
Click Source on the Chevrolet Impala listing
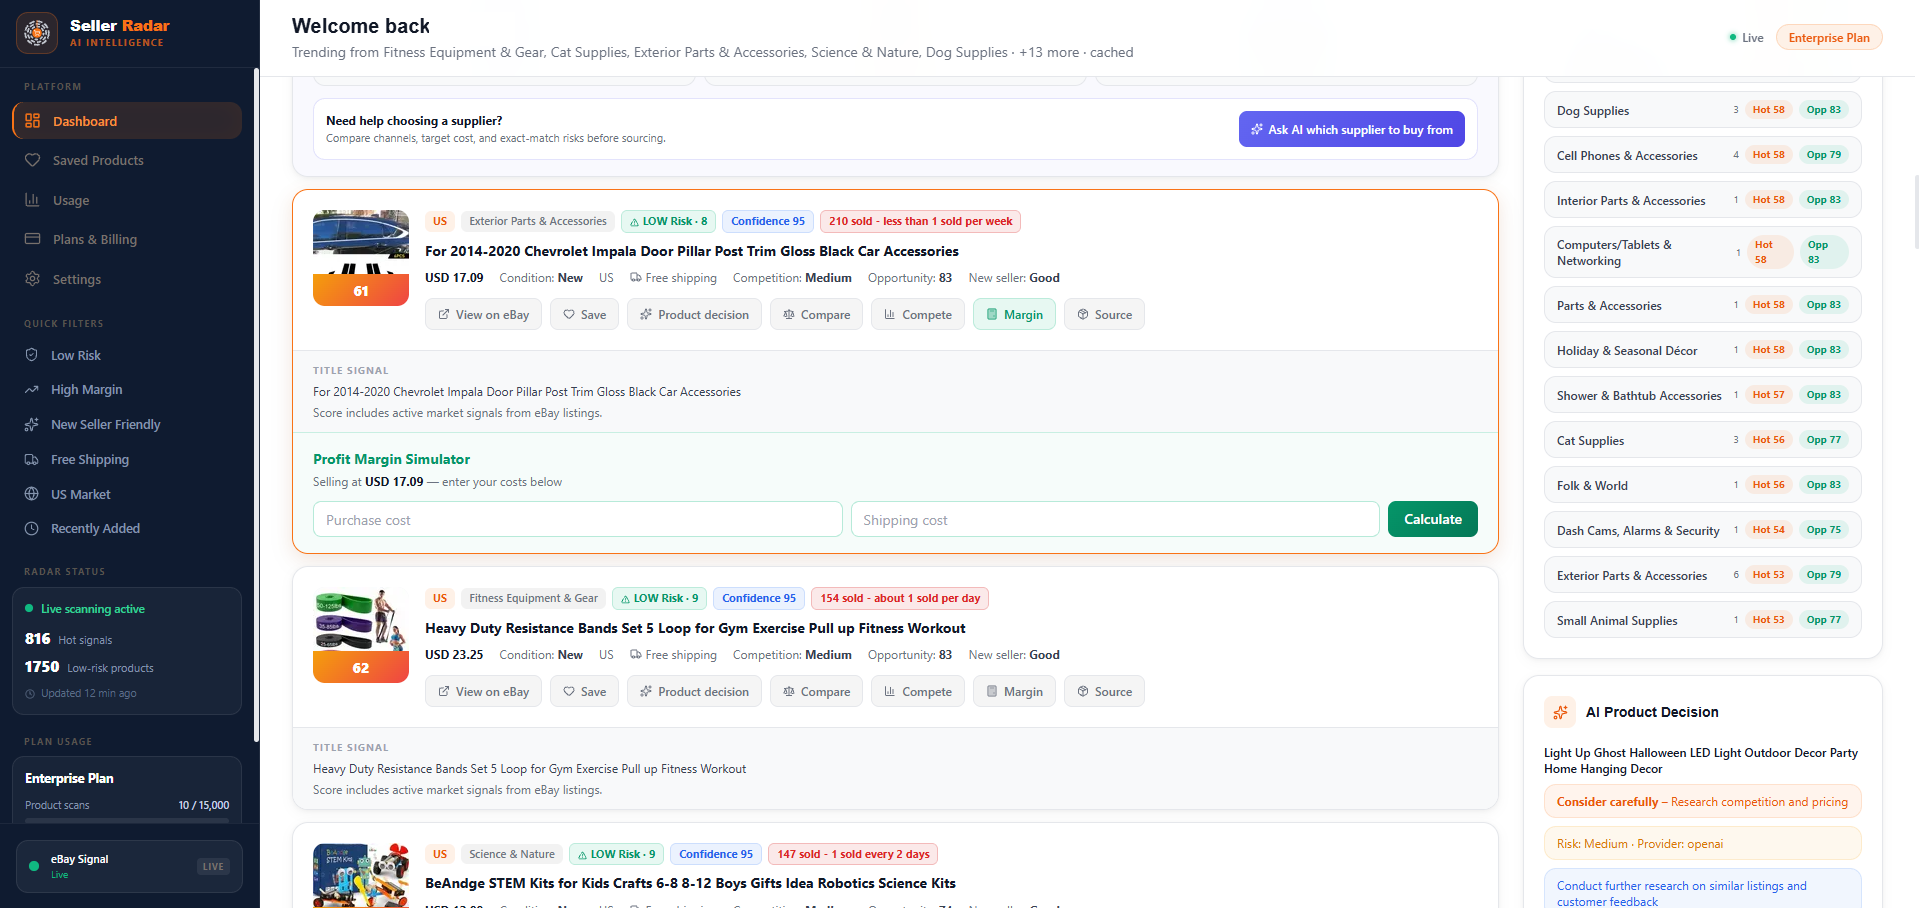tap(1104, 314)
